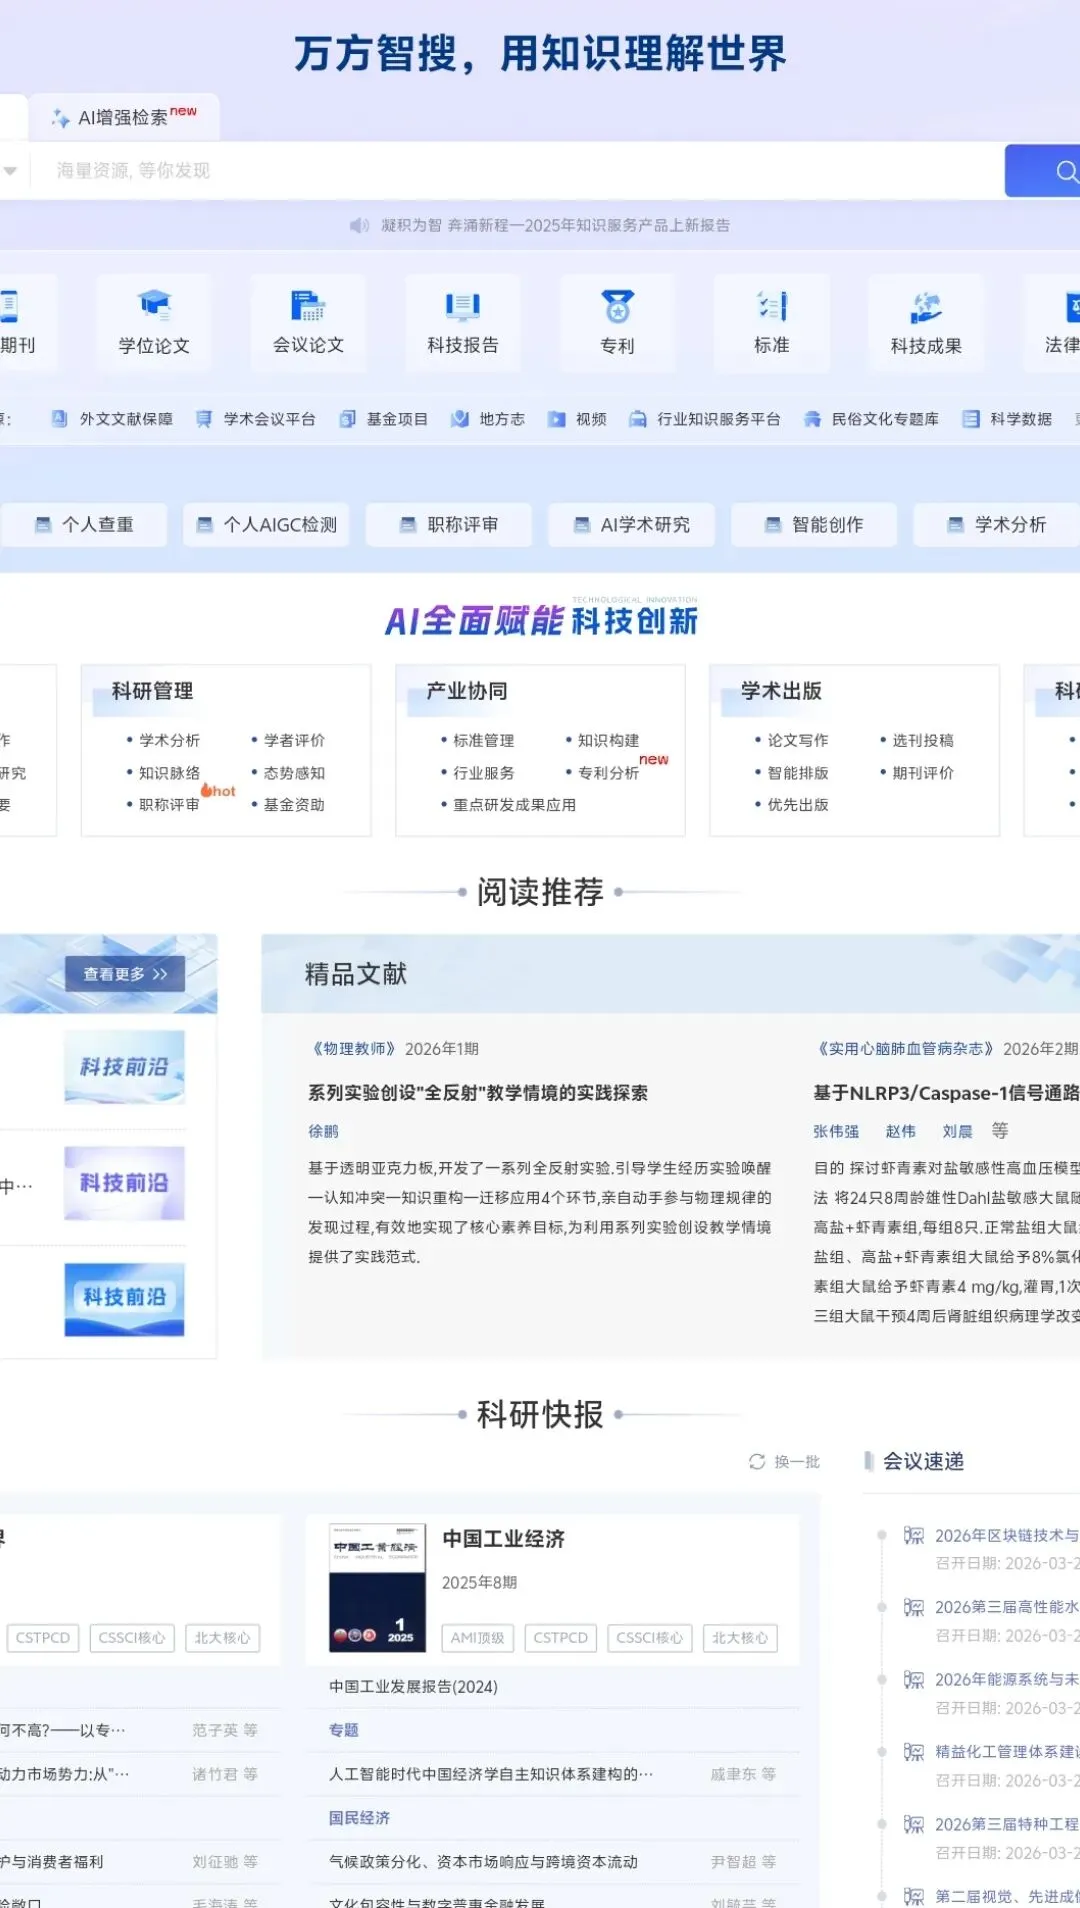Open 重点研发成果应用 link

click(514, 805)
